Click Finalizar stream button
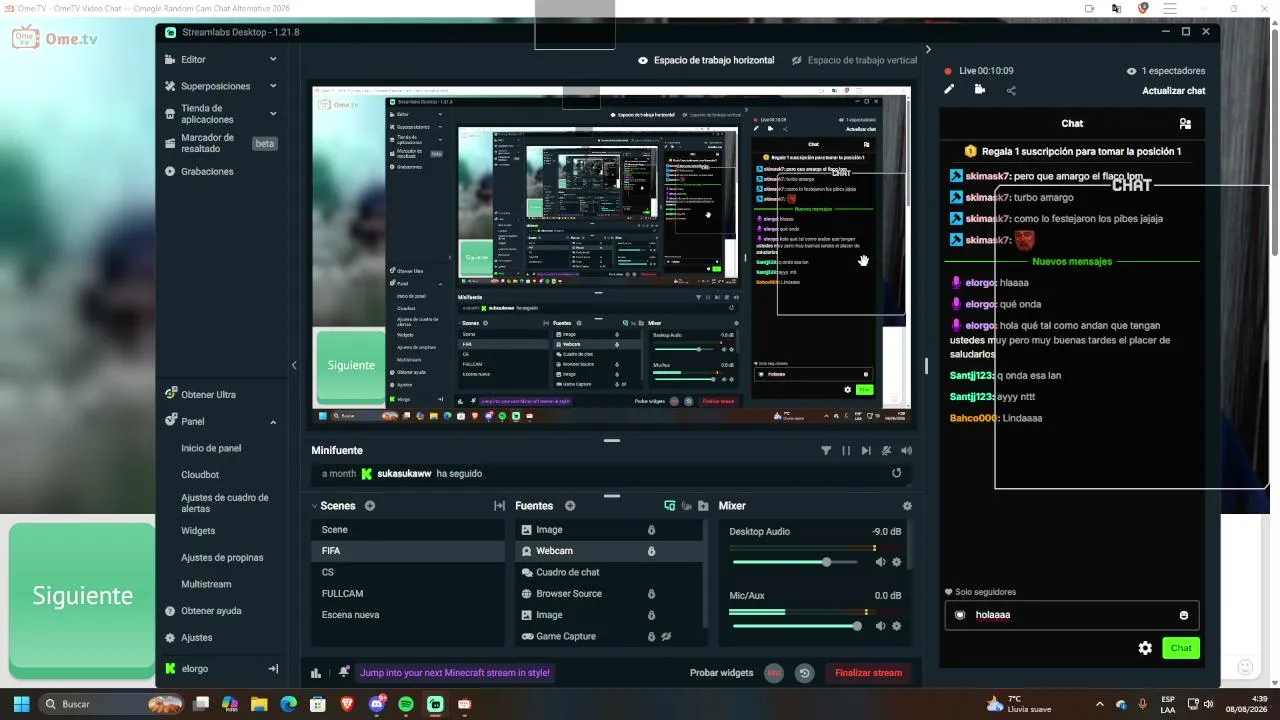The height and width of the screenshot is (720, 1280). [x=869, y=673]
